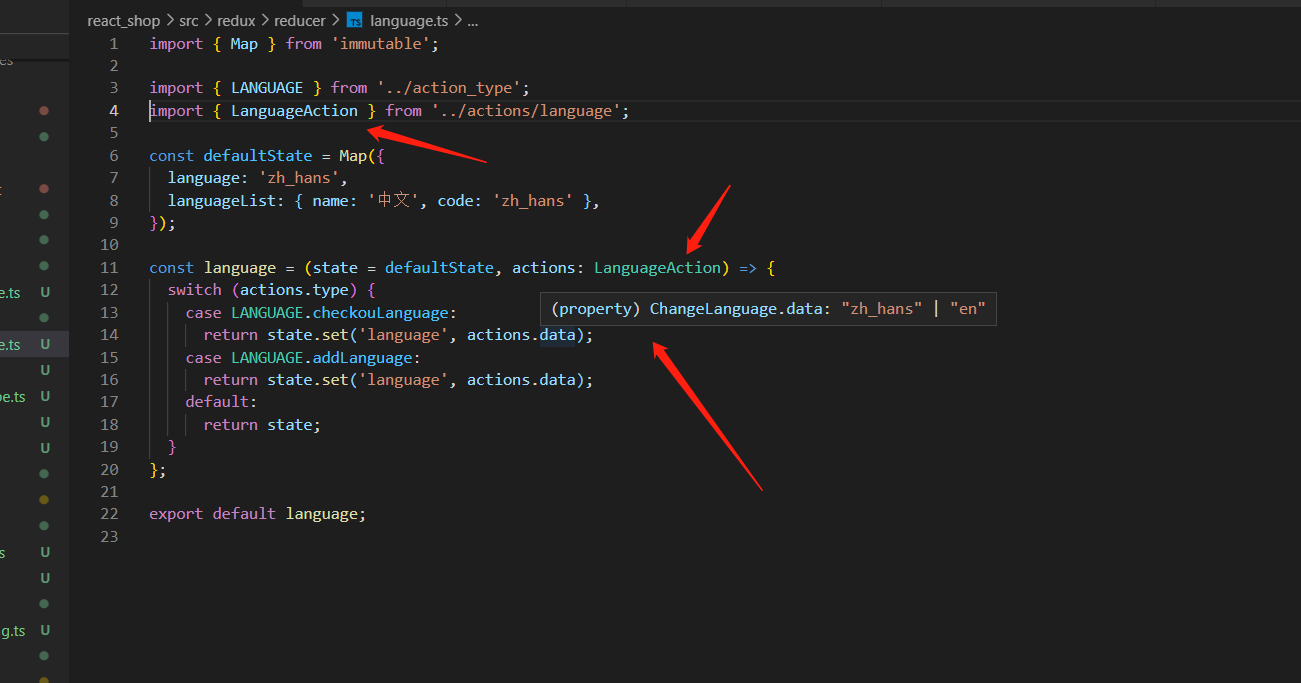The image size is (1301, 683).
Task: Click line number 4 in the gutter
Action: point(113,111)
